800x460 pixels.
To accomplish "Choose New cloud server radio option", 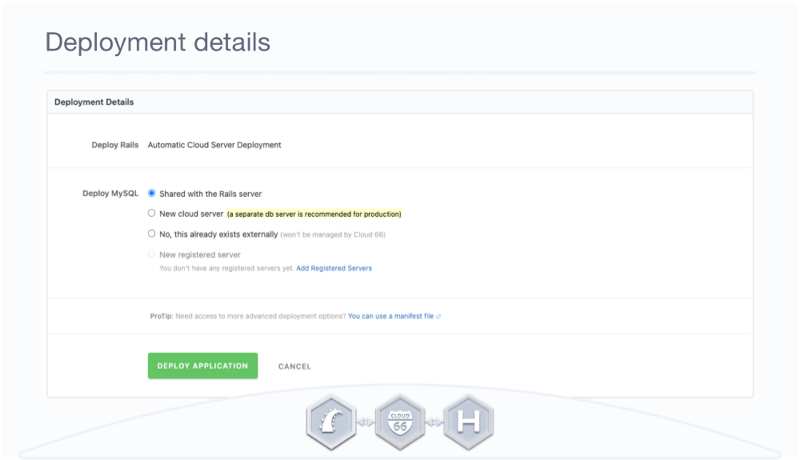I will pyautogui.click(x=152, y=213).
